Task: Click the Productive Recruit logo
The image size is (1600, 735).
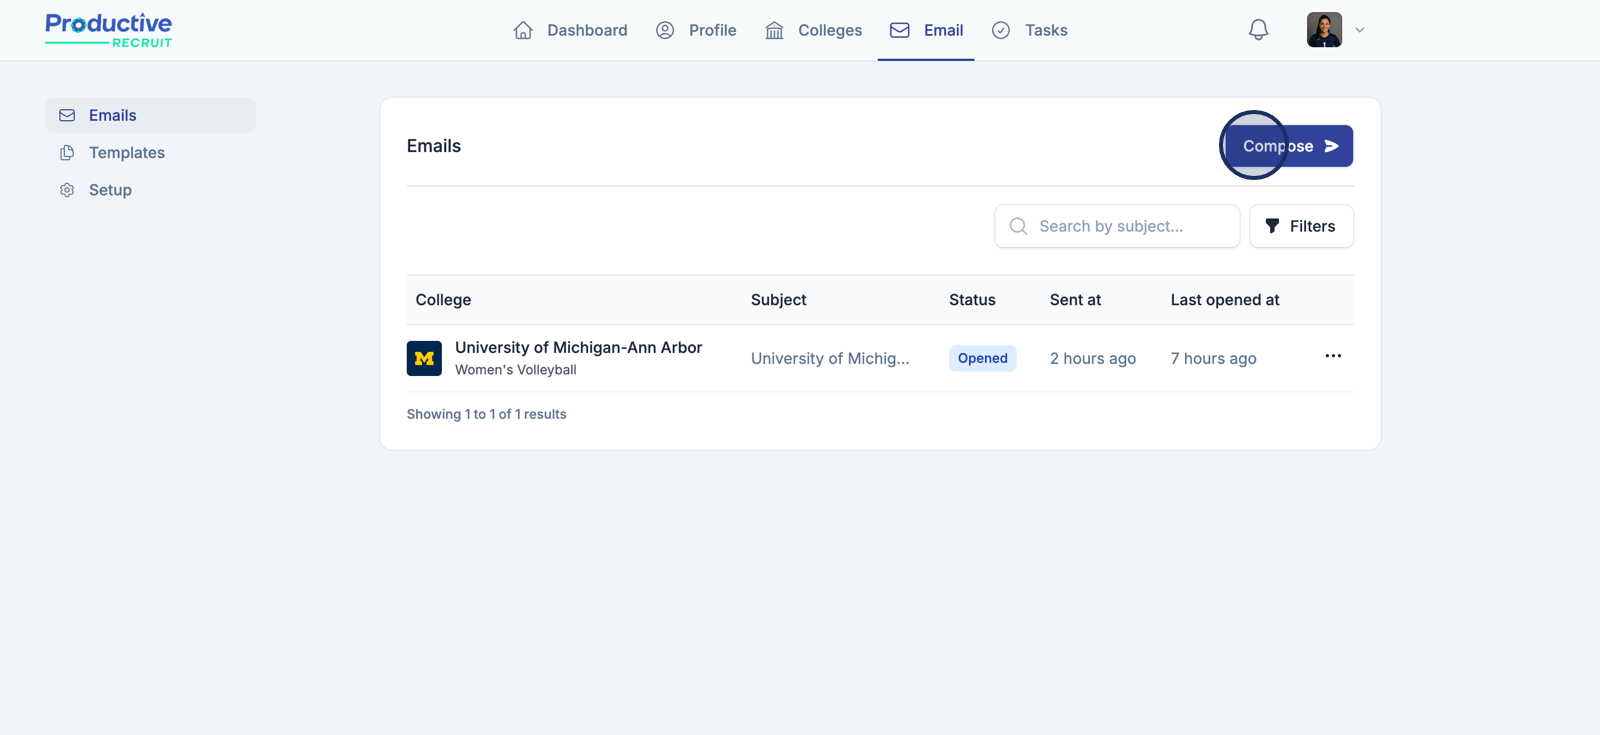Action: 109,30
